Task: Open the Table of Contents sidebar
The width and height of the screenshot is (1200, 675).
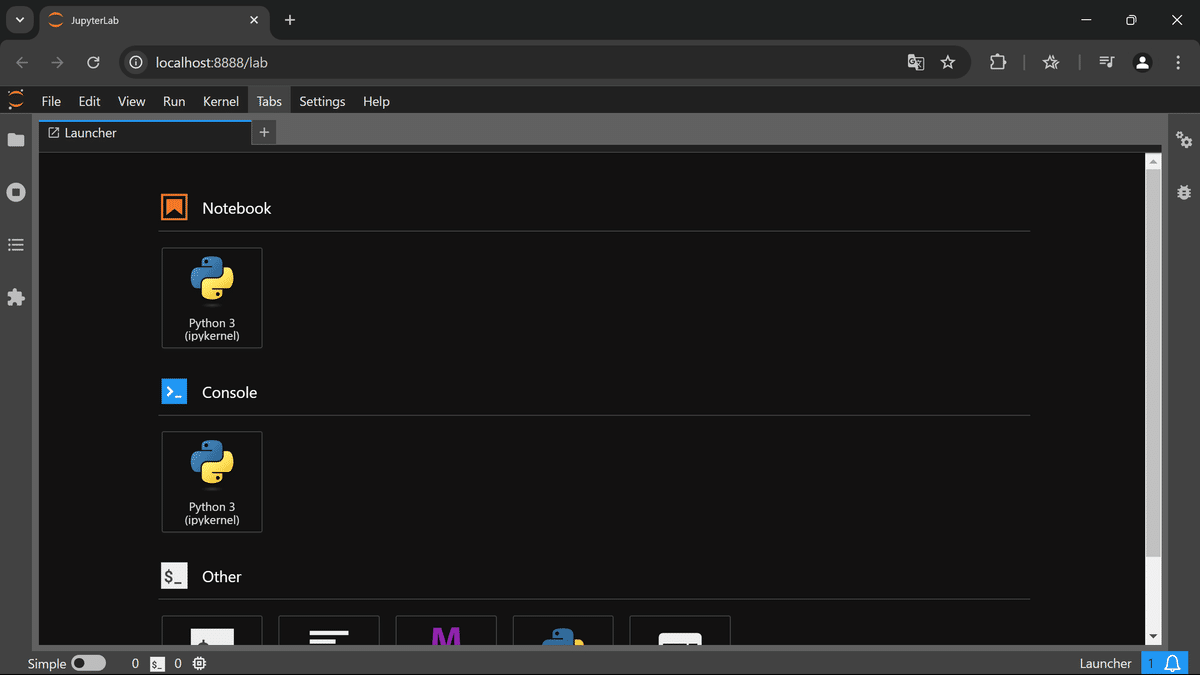Action: pos(16,245)
